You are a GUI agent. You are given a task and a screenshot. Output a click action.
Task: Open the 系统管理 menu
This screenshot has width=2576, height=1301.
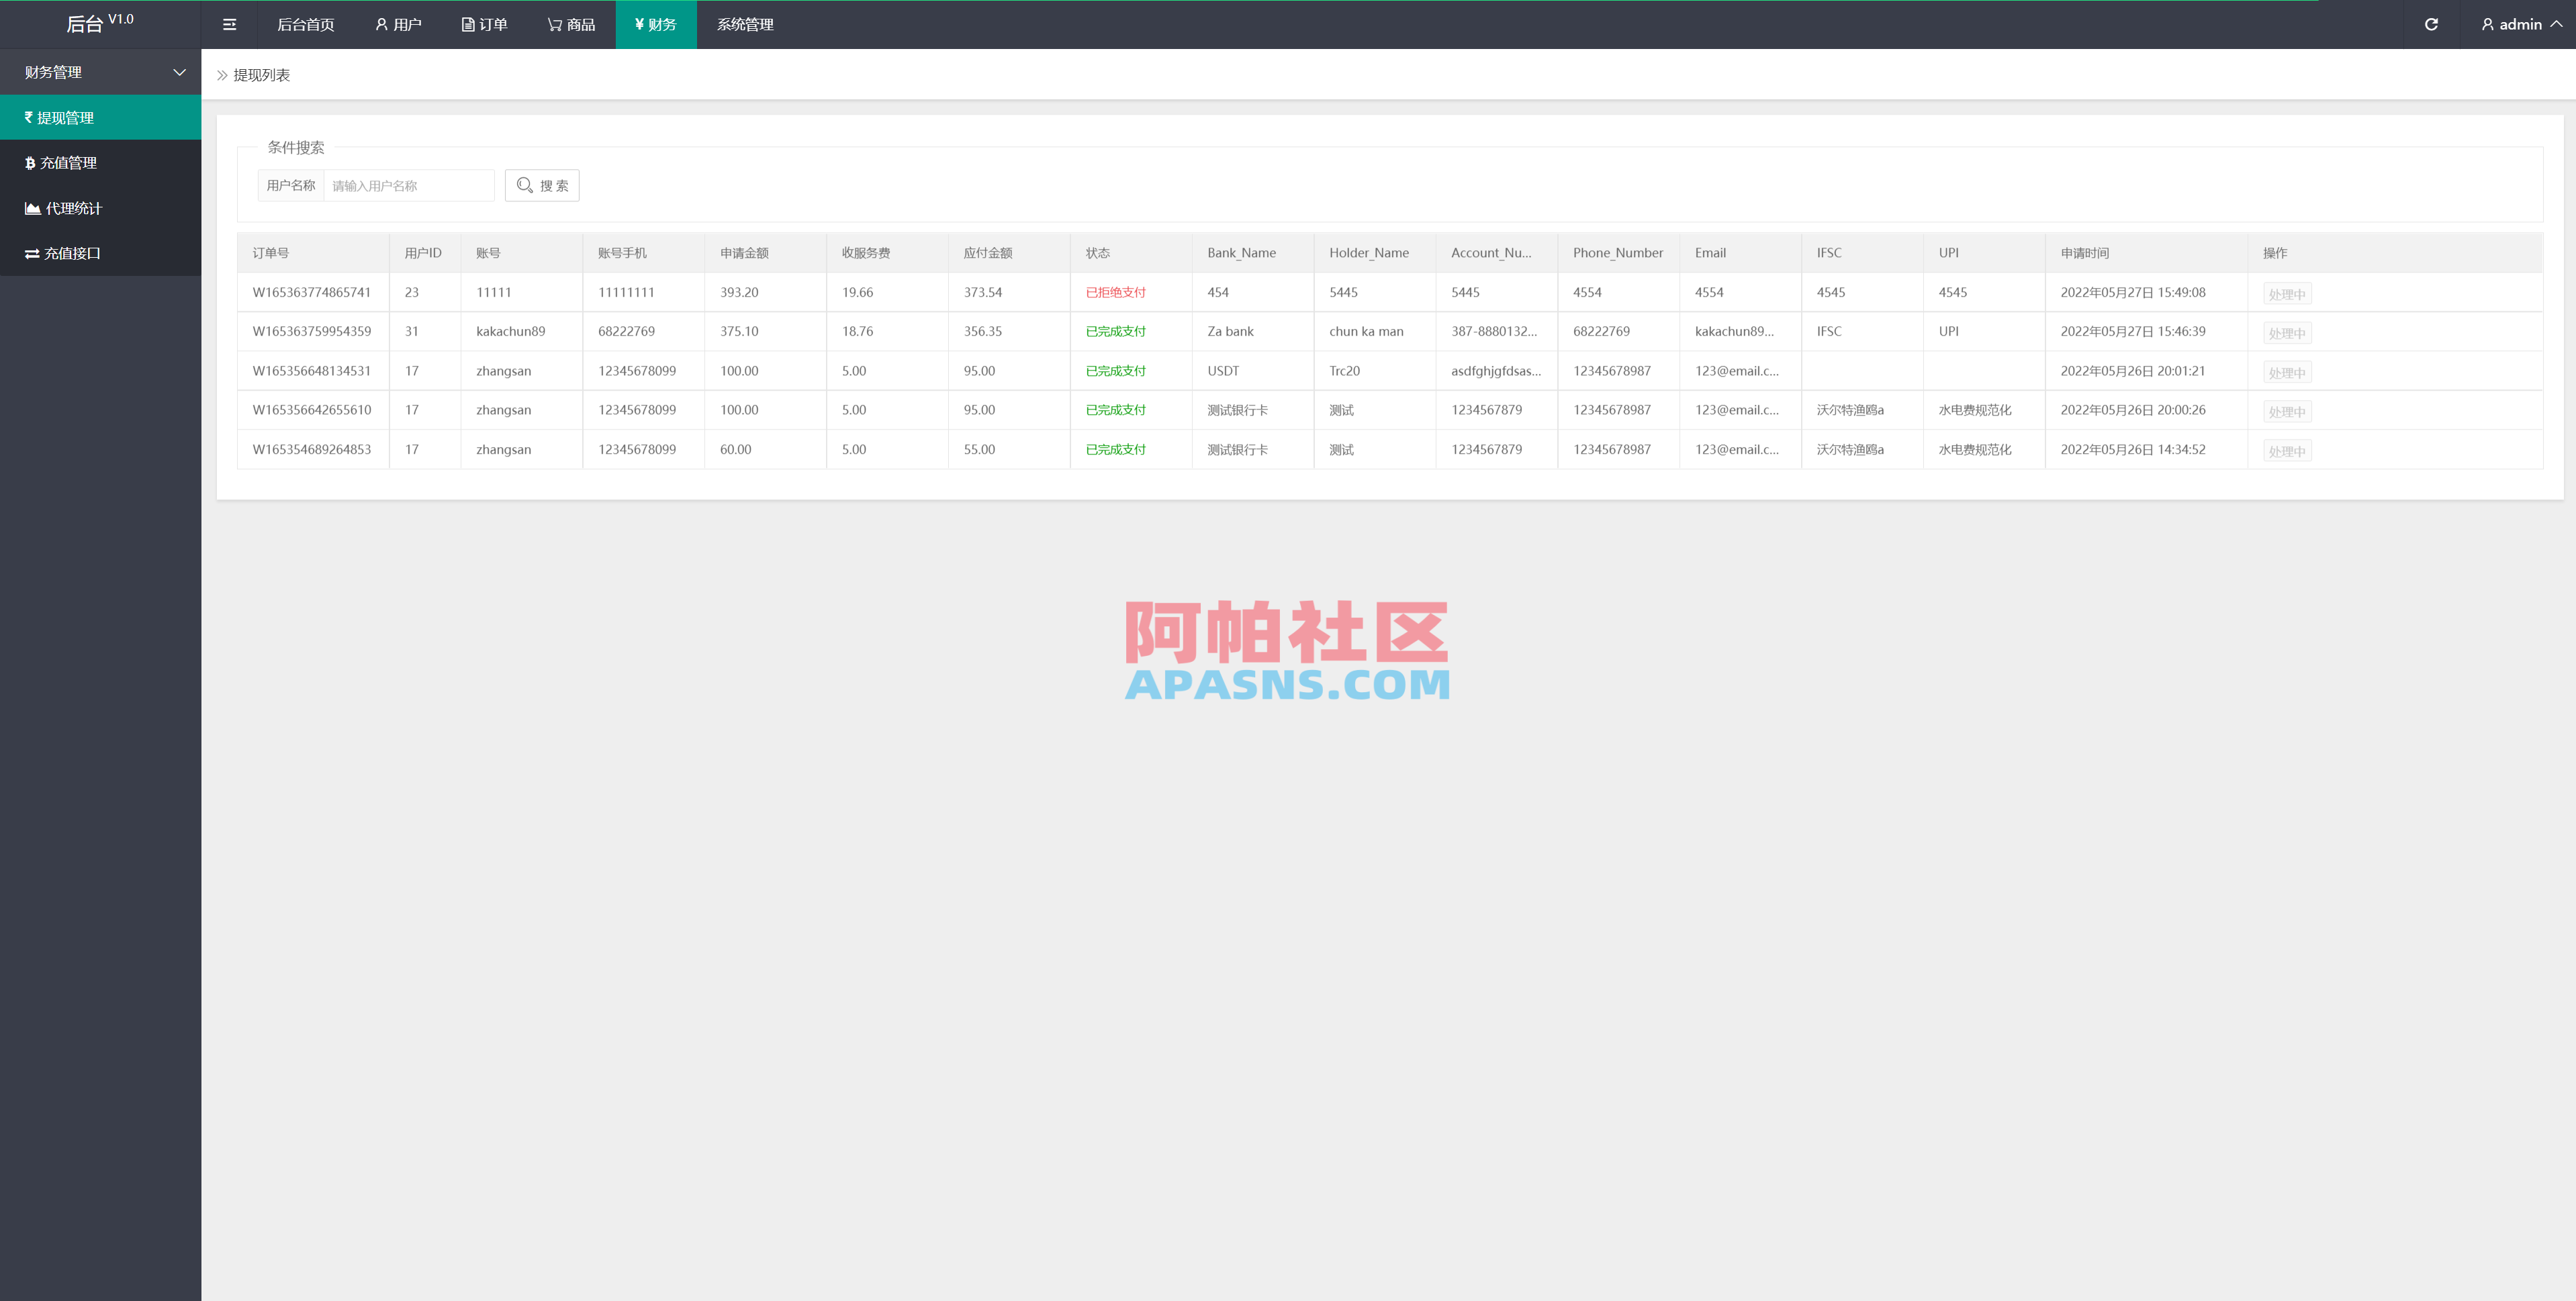[x=744, y=24]
